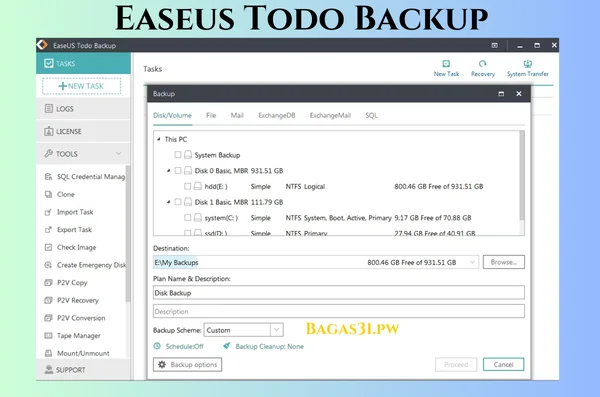Click the P2V Recovery icon

click(48, 300)
